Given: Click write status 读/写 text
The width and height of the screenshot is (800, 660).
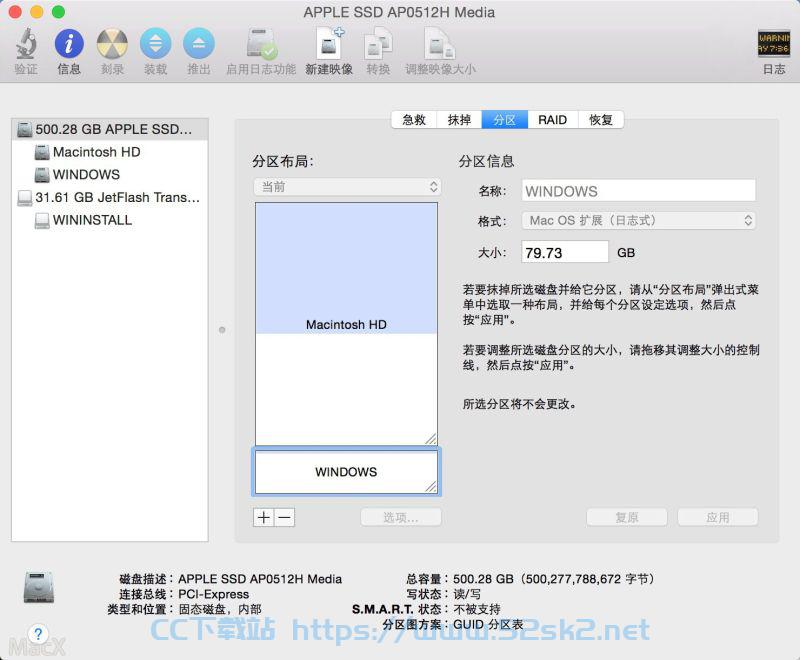Looking at the screenshot, I should coord(467,594).
